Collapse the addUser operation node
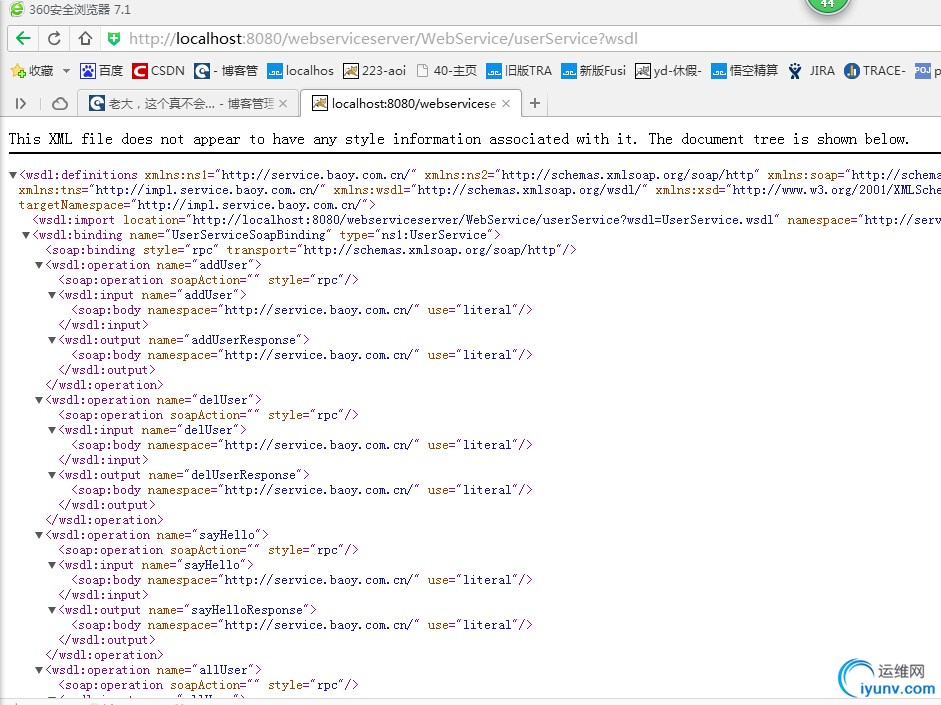941x705 pixels. click(x=39, y=265)
